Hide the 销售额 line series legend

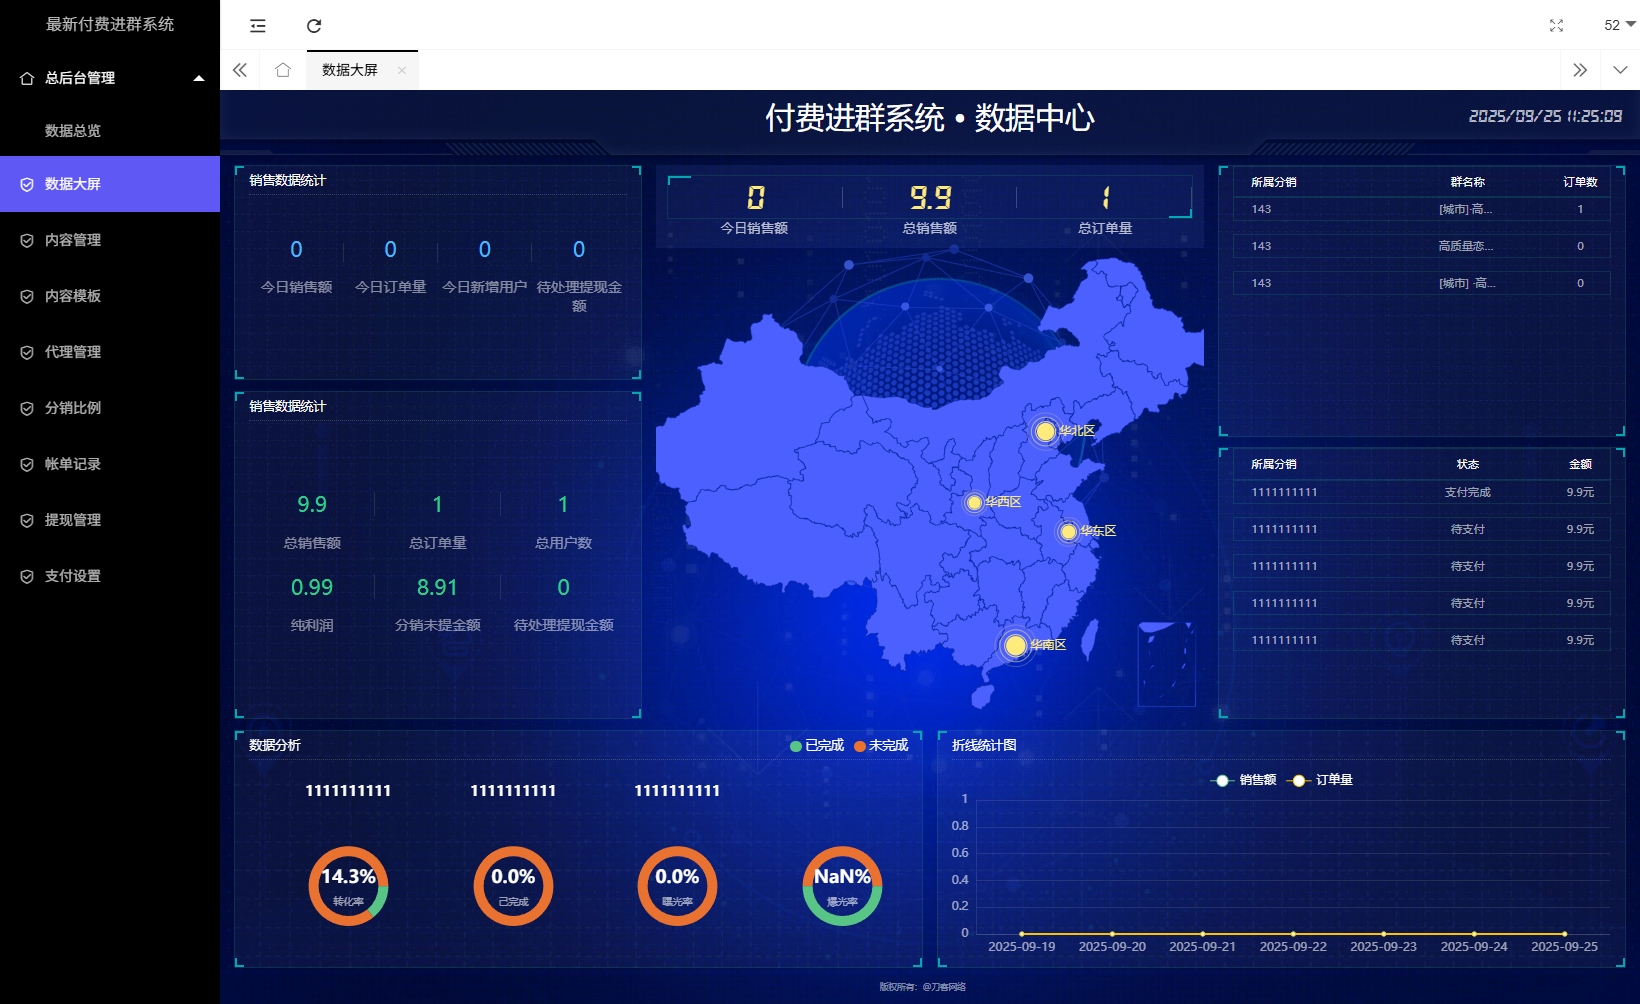click(x=1244, y=780)
